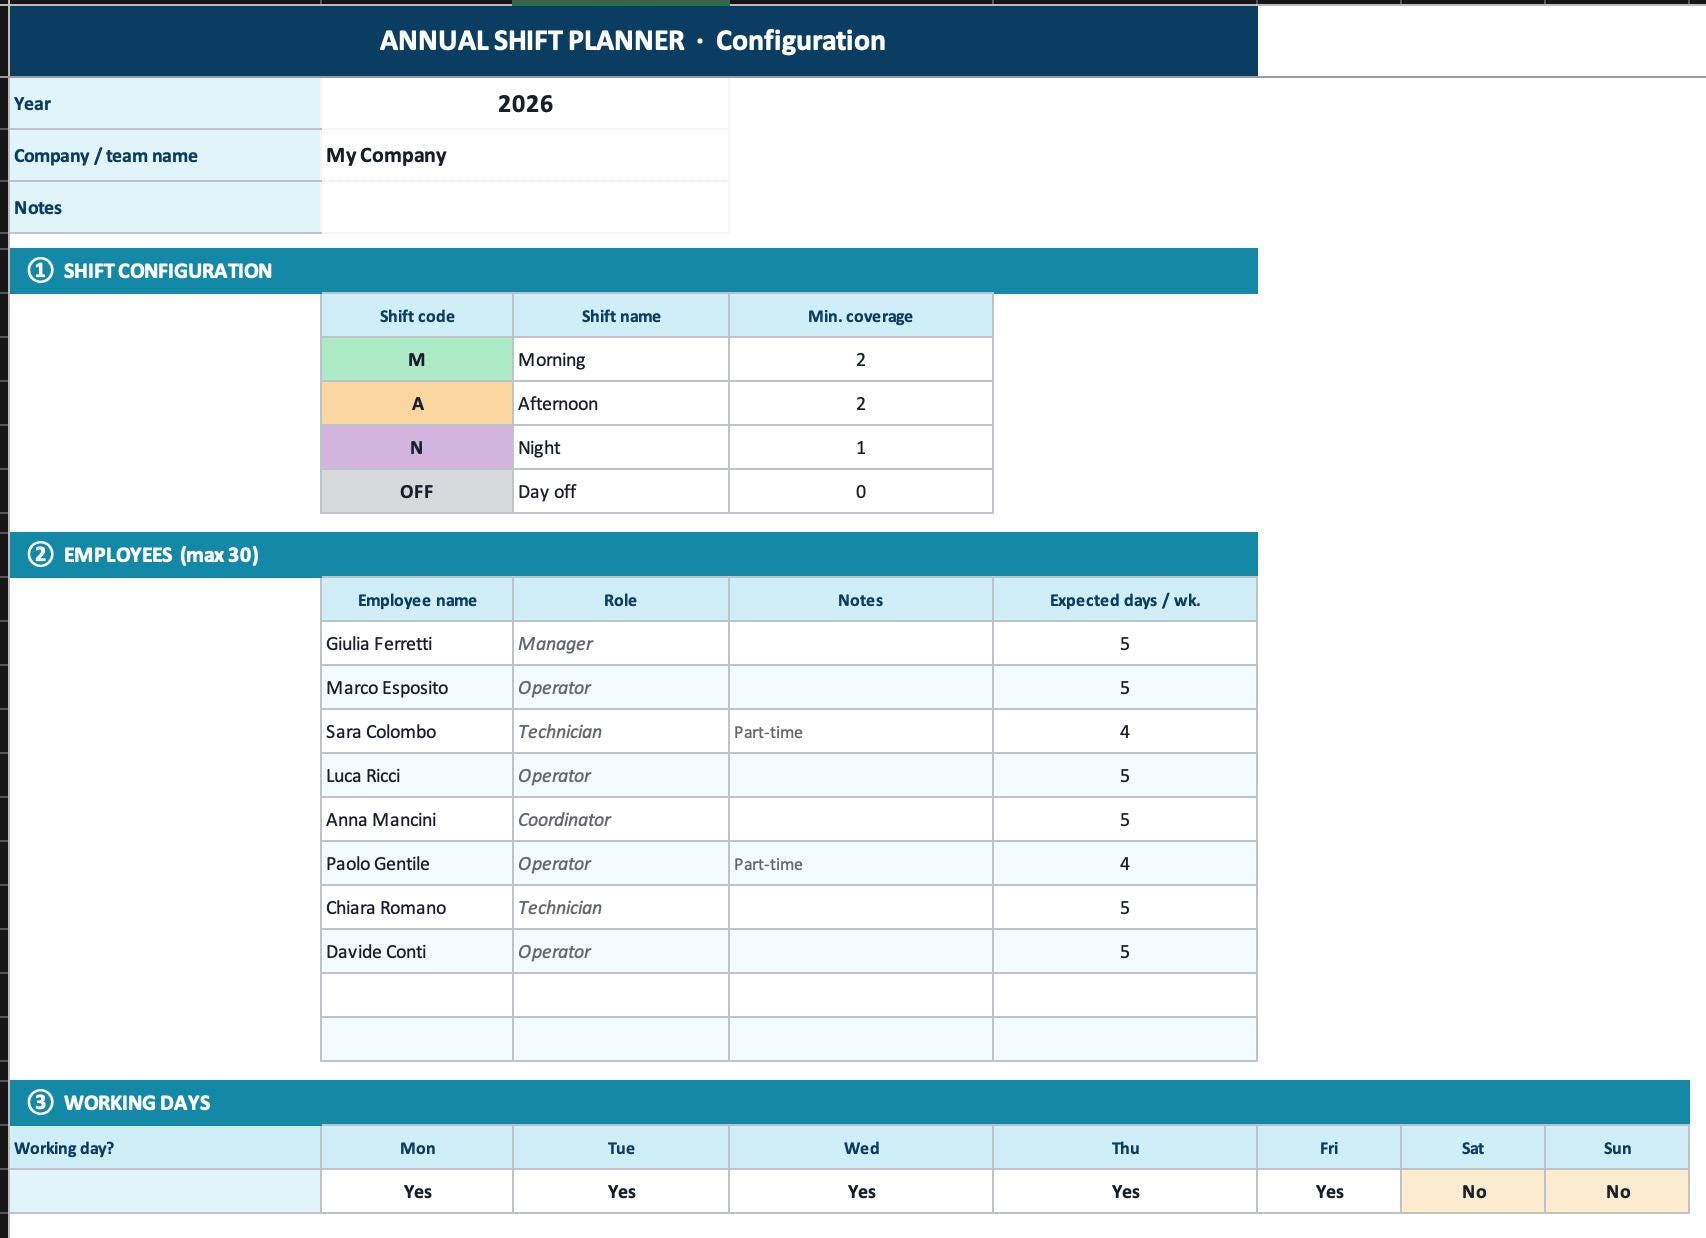Select Min. coverage value for Night
Screen dimensions: 1706x1238
coord(861,448)
